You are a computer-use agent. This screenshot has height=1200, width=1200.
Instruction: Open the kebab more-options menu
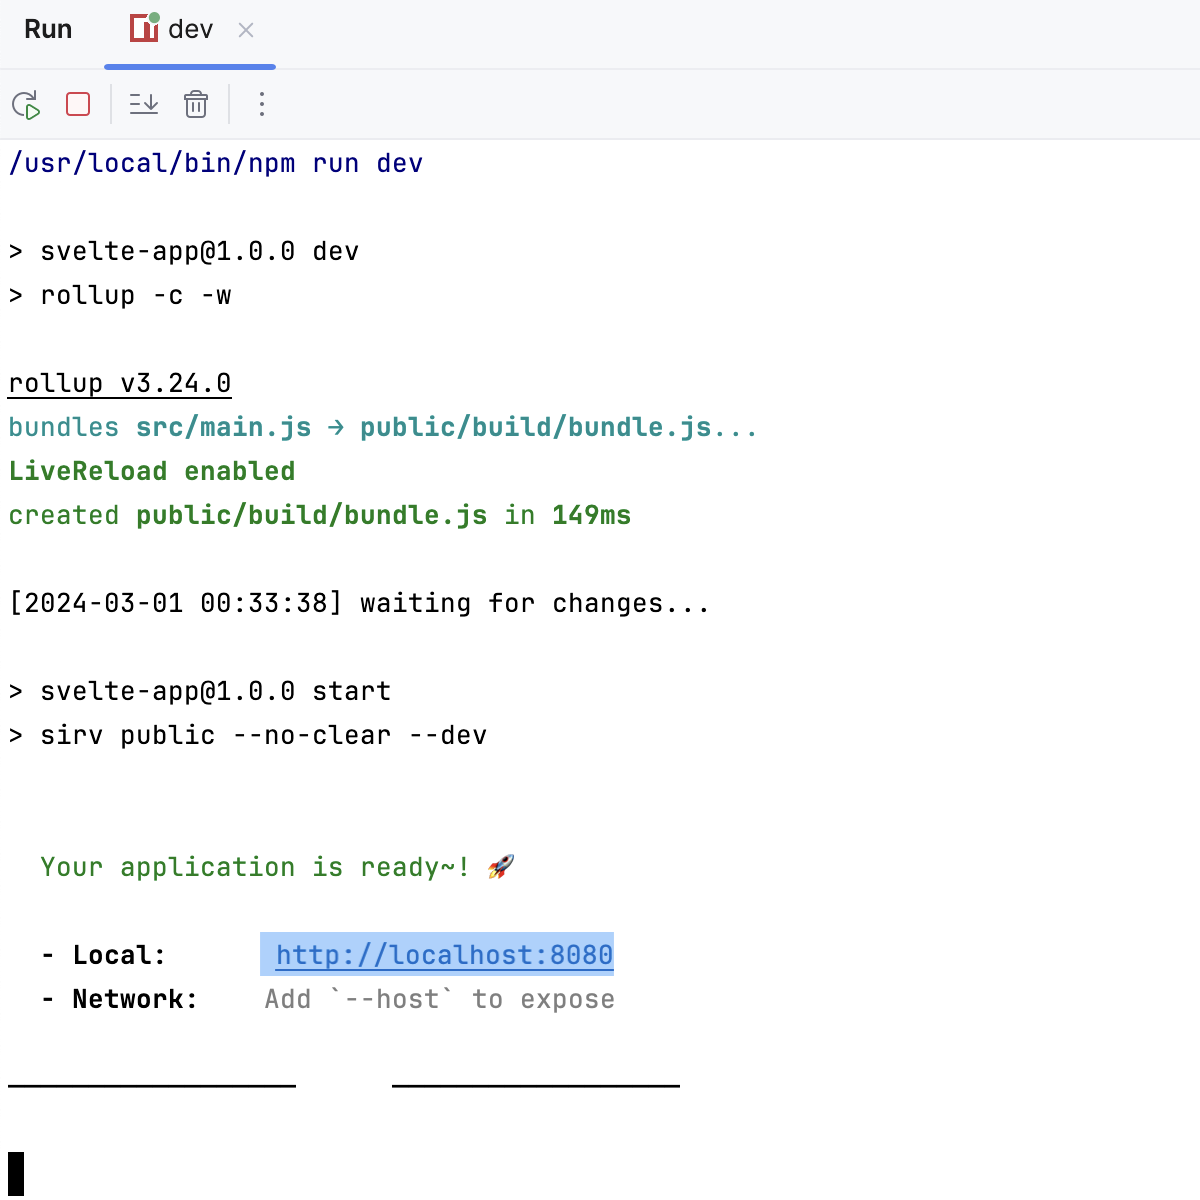pyautogui.click(x=261, y=104)
